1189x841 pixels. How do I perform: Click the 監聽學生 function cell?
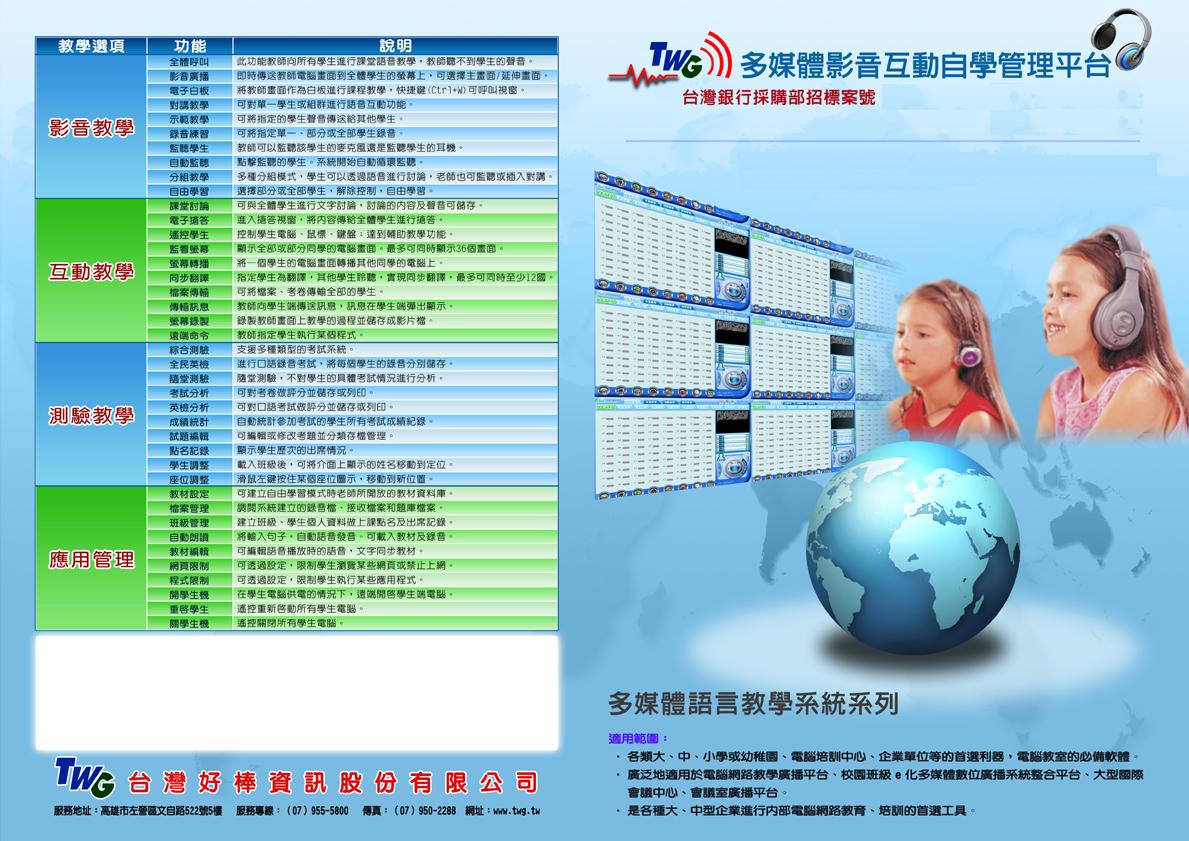click(189, 148)
